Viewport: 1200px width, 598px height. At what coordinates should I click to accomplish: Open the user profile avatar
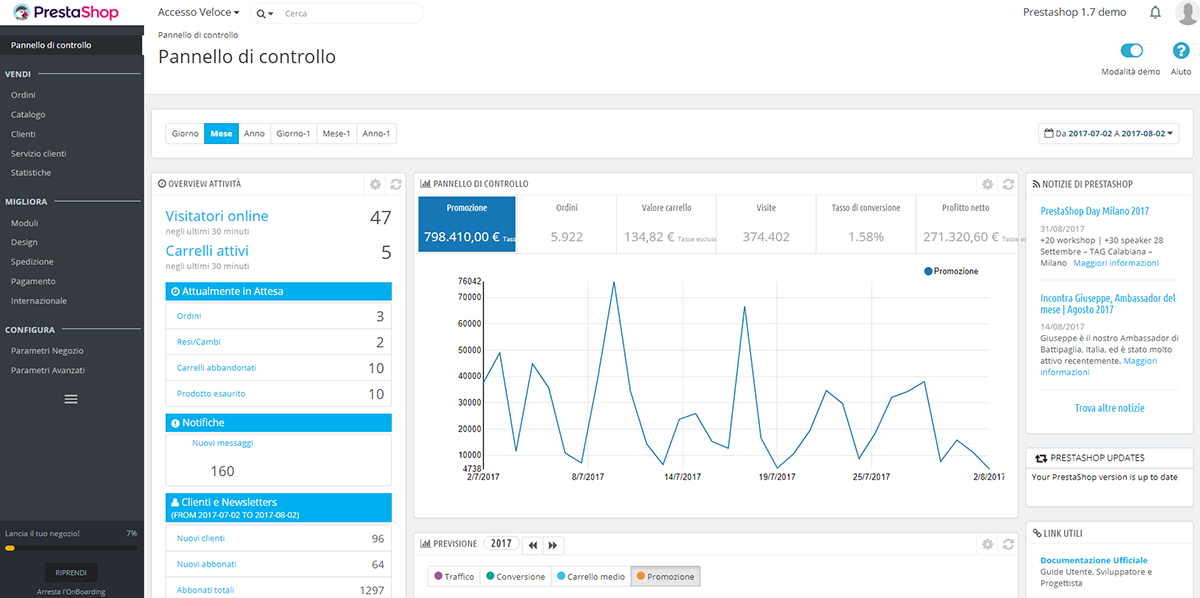click(1187, 13)
